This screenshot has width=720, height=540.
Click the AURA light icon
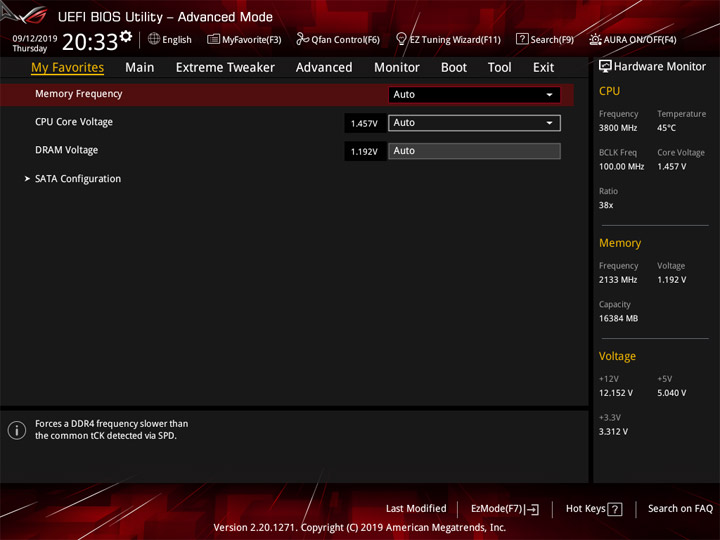595,39
